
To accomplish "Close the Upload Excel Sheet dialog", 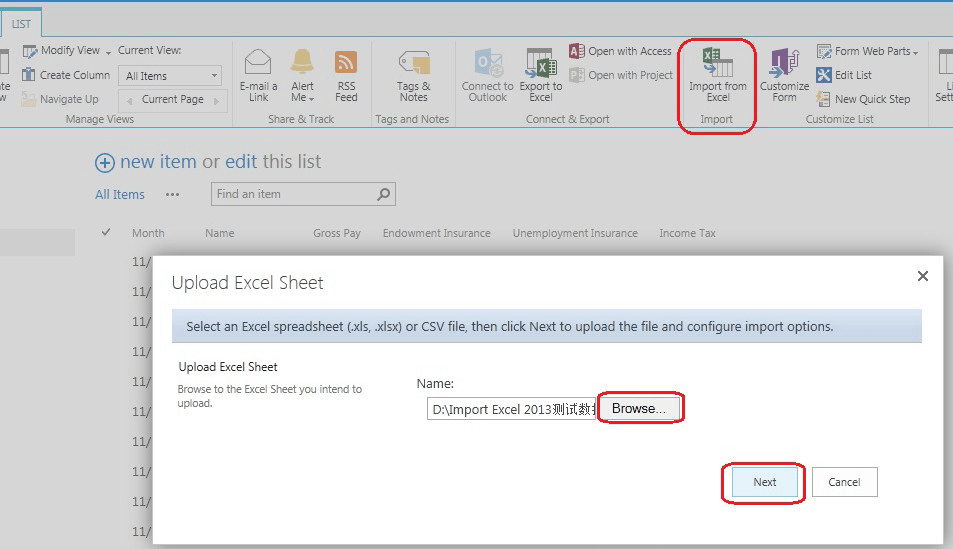I will click(923, 276).
